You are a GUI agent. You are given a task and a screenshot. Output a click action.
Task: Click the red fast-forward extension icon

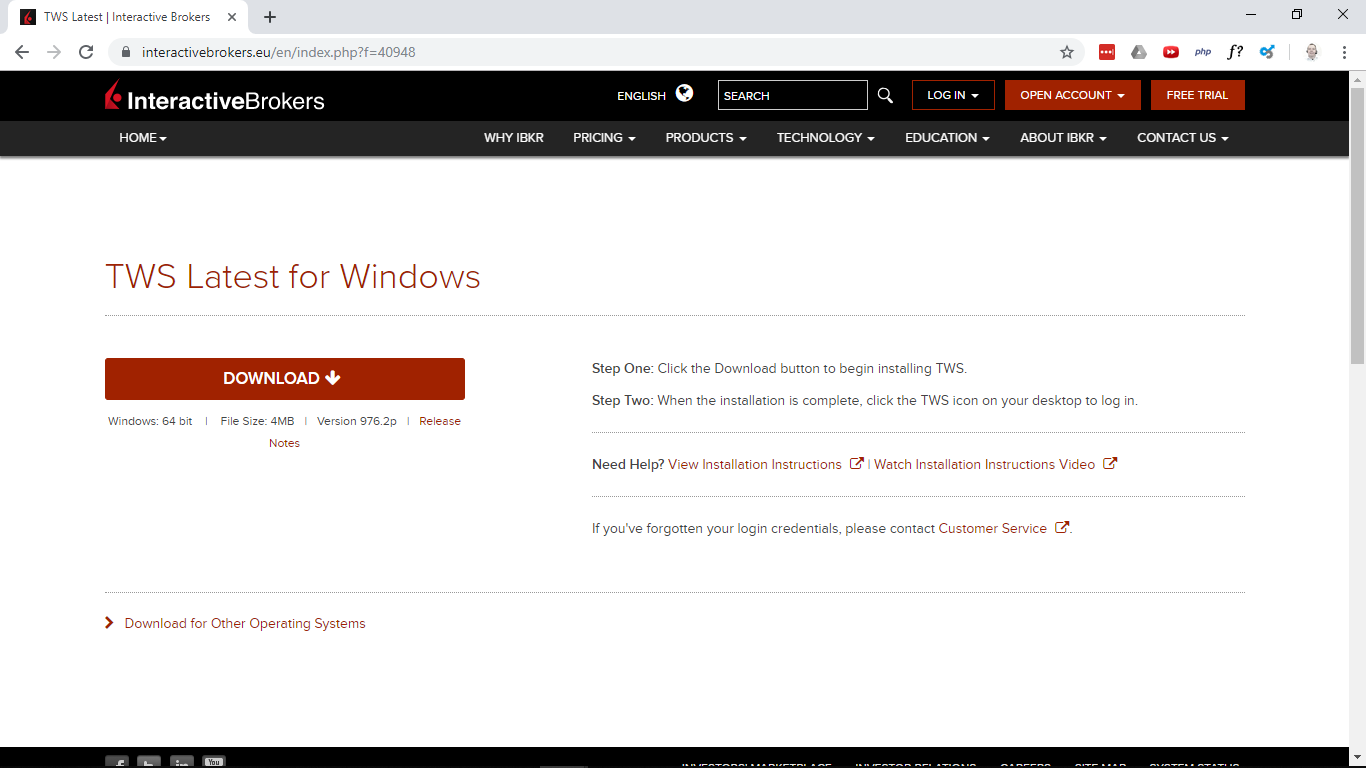coord(1171,52)
